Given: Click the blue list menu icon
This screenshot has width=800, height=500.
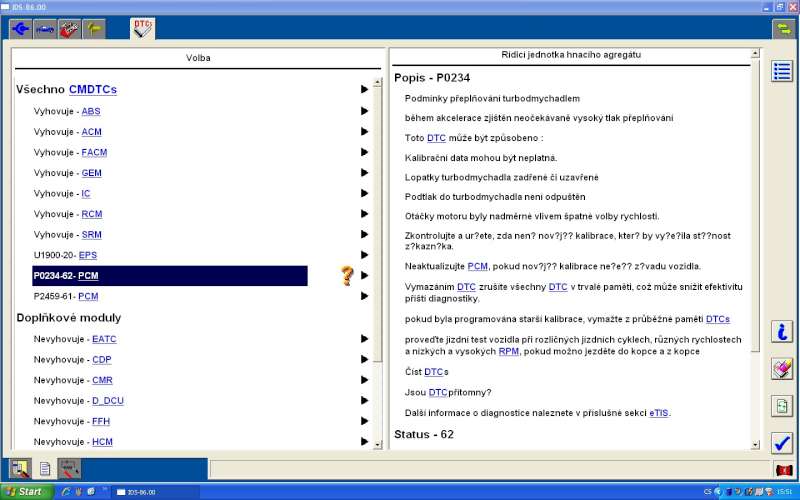Looking at the screenshot, I should pos(782,71).
